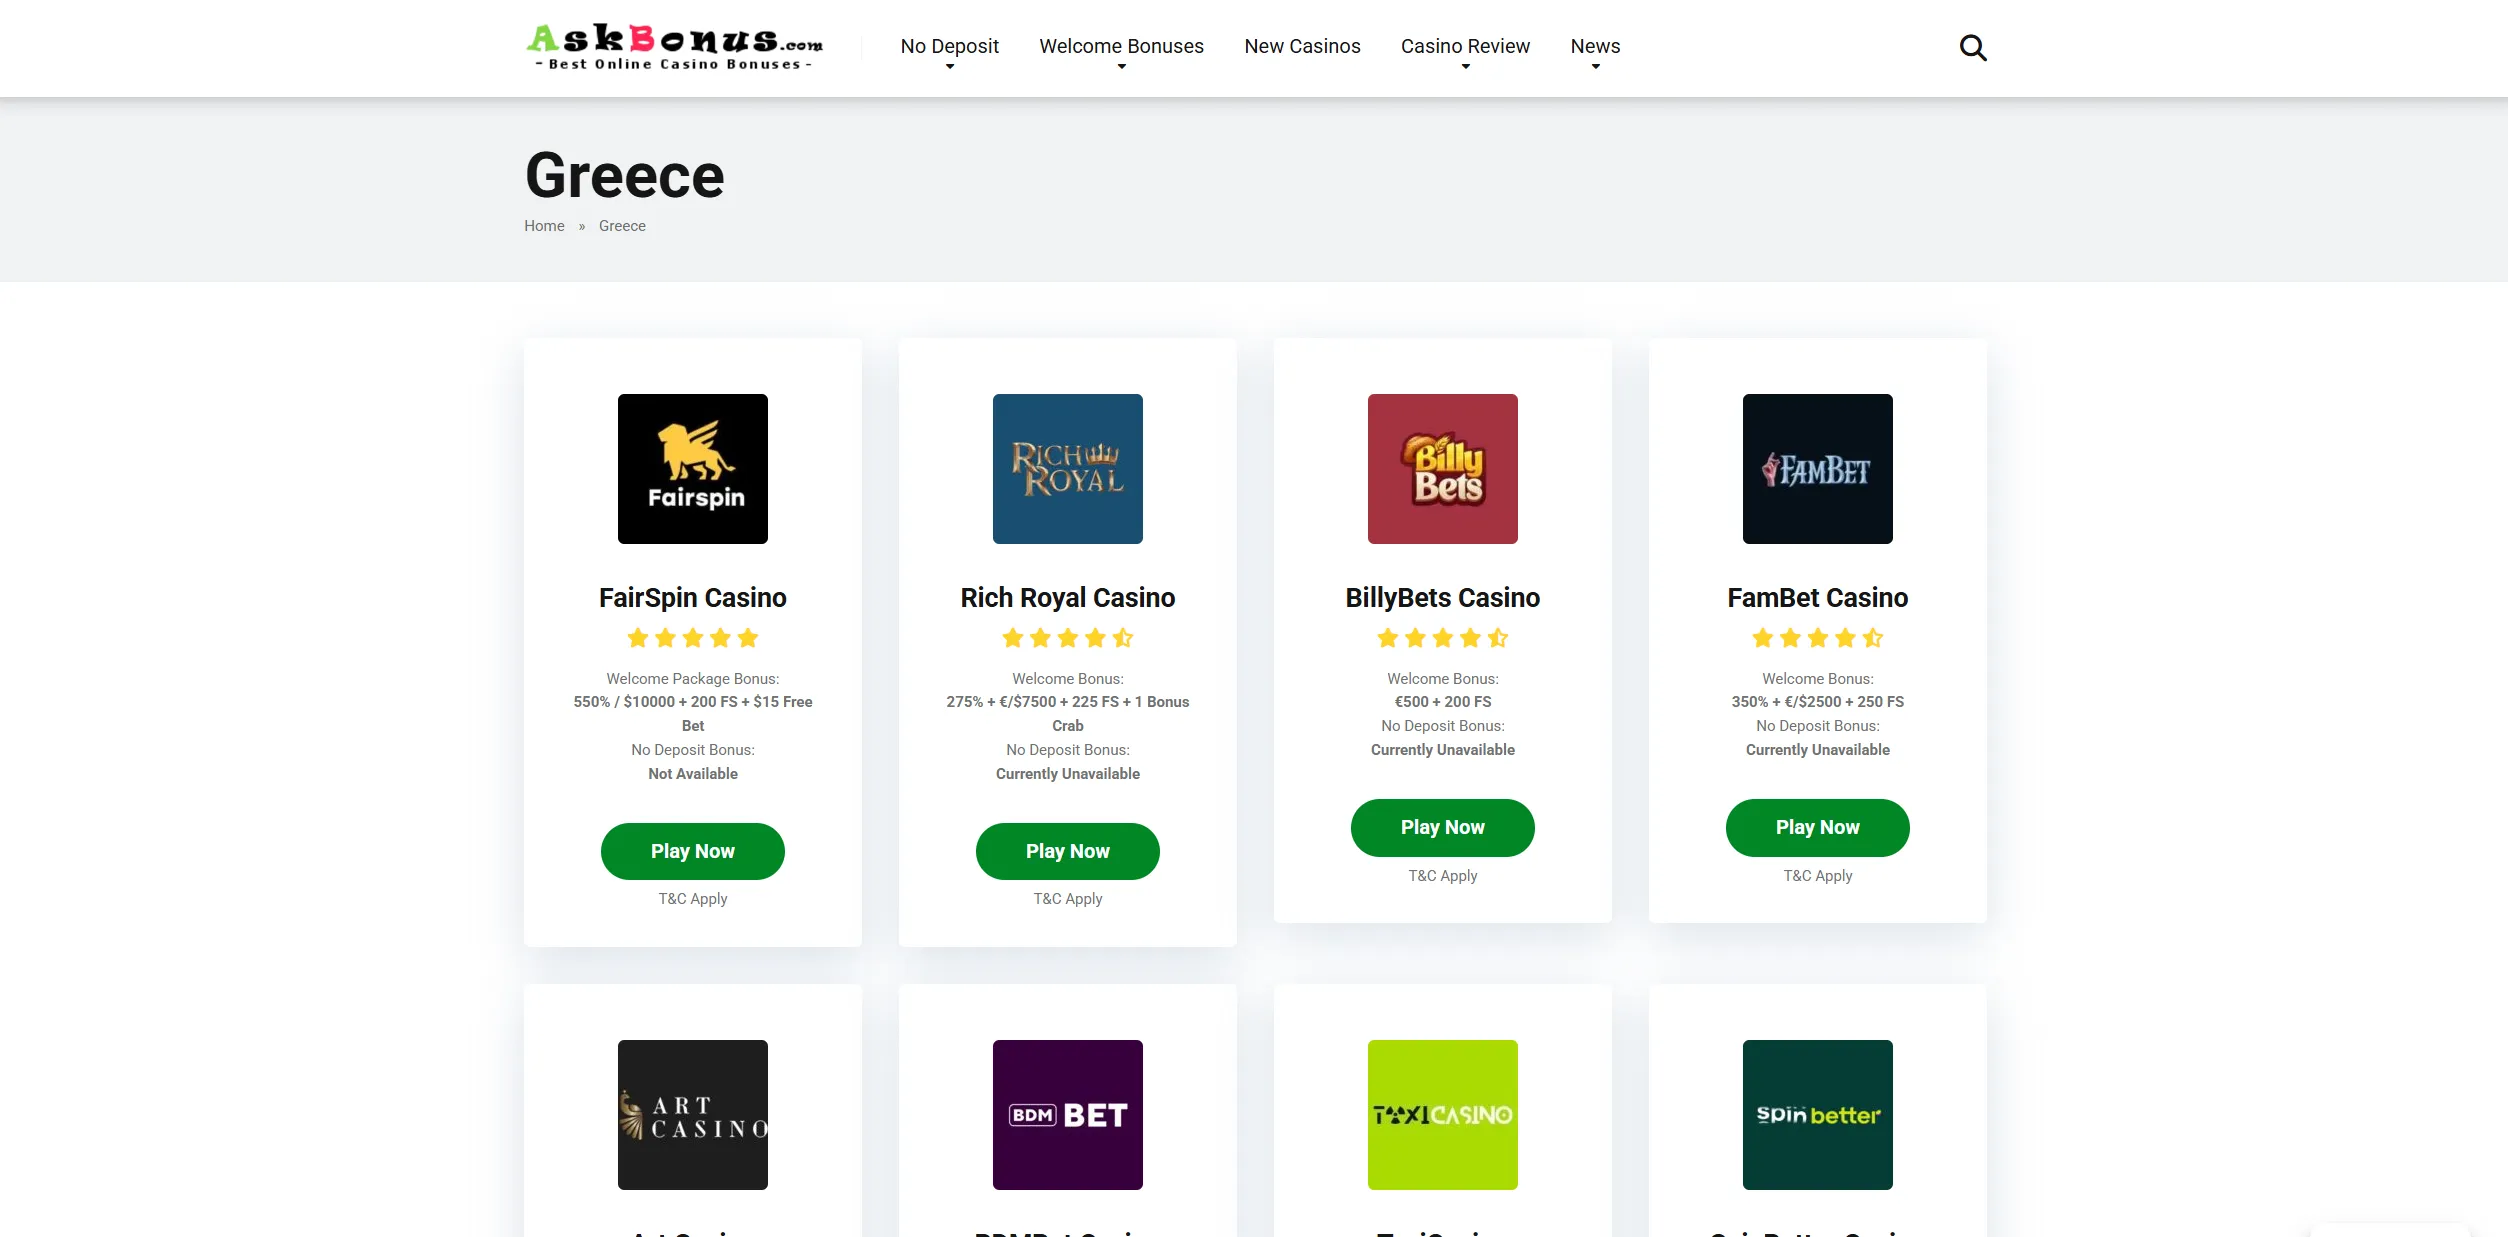
Task: Click T&C Apply under BillyBets Casino
Action: [x=1443, y=876]
